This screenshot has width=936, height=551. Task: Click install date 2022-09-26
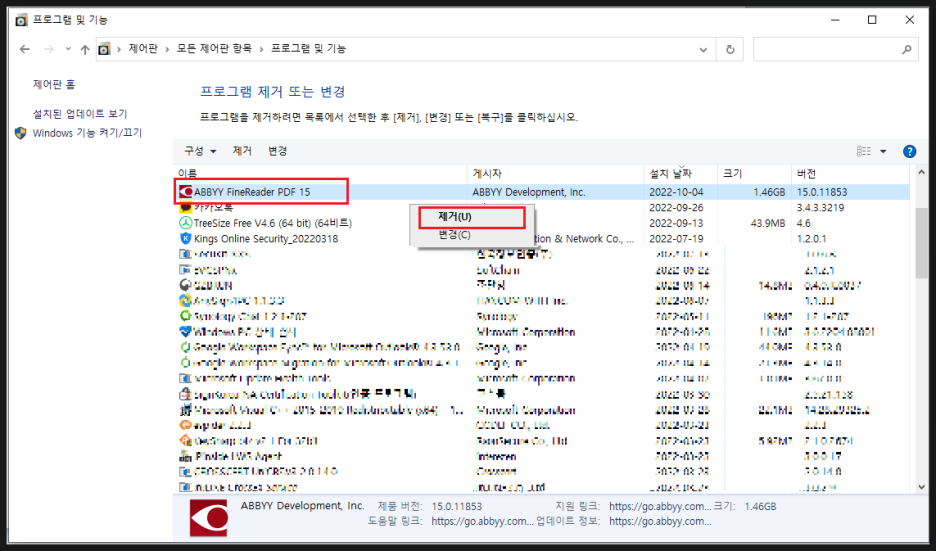coord(676,208)
